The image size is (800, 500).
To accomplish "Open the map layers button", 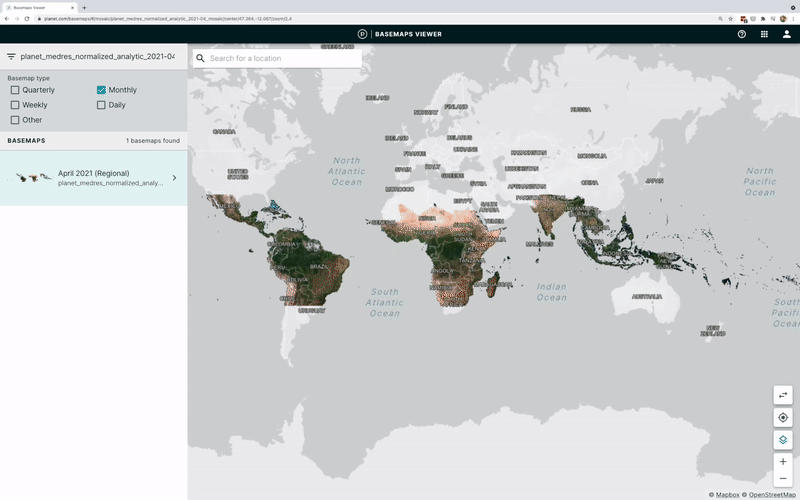I will click(783, 440).
